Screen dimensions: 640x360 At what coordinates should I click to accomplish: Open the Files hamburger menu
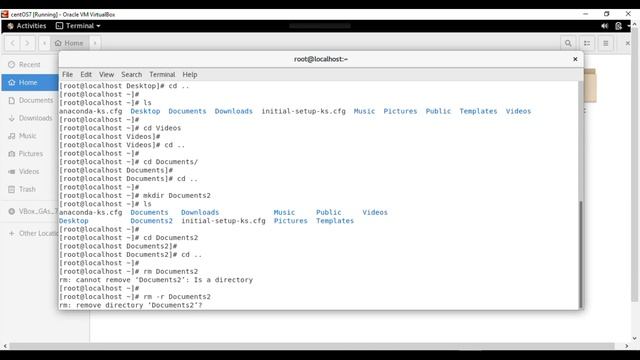pyautogui.click(x=606, y=43)
